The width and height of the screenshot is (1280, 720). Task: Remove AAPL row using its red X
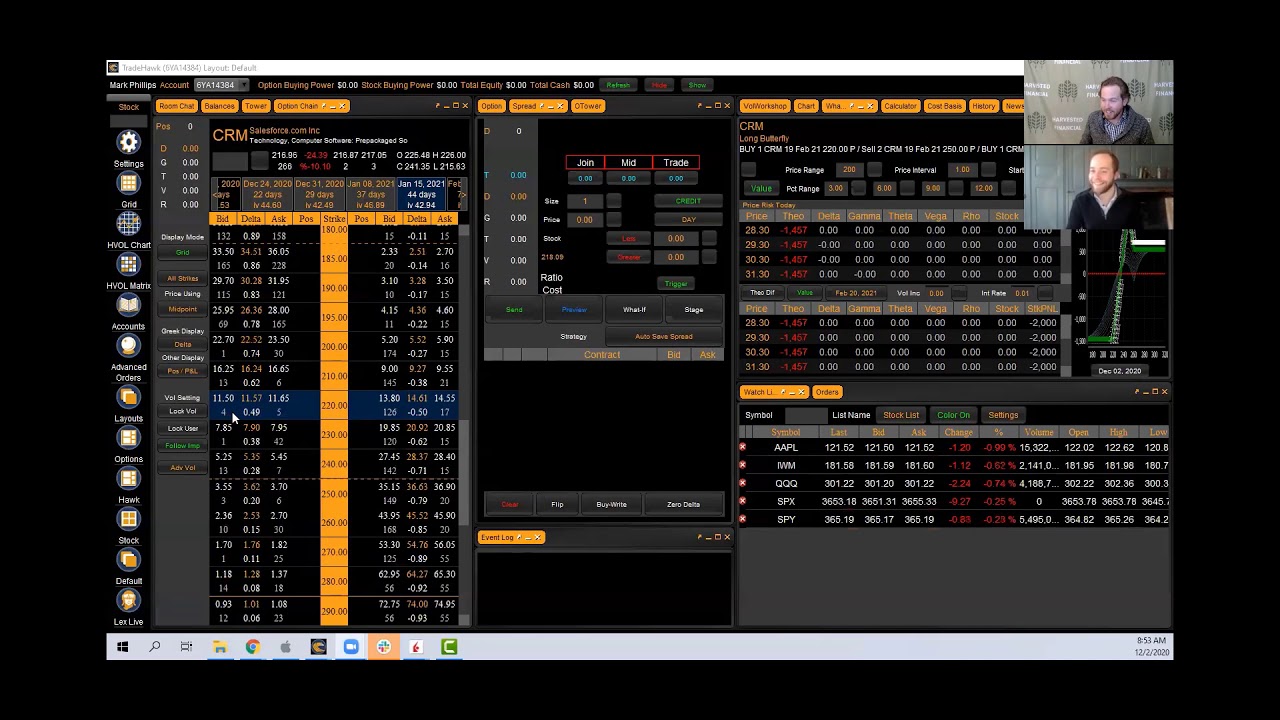742,447
